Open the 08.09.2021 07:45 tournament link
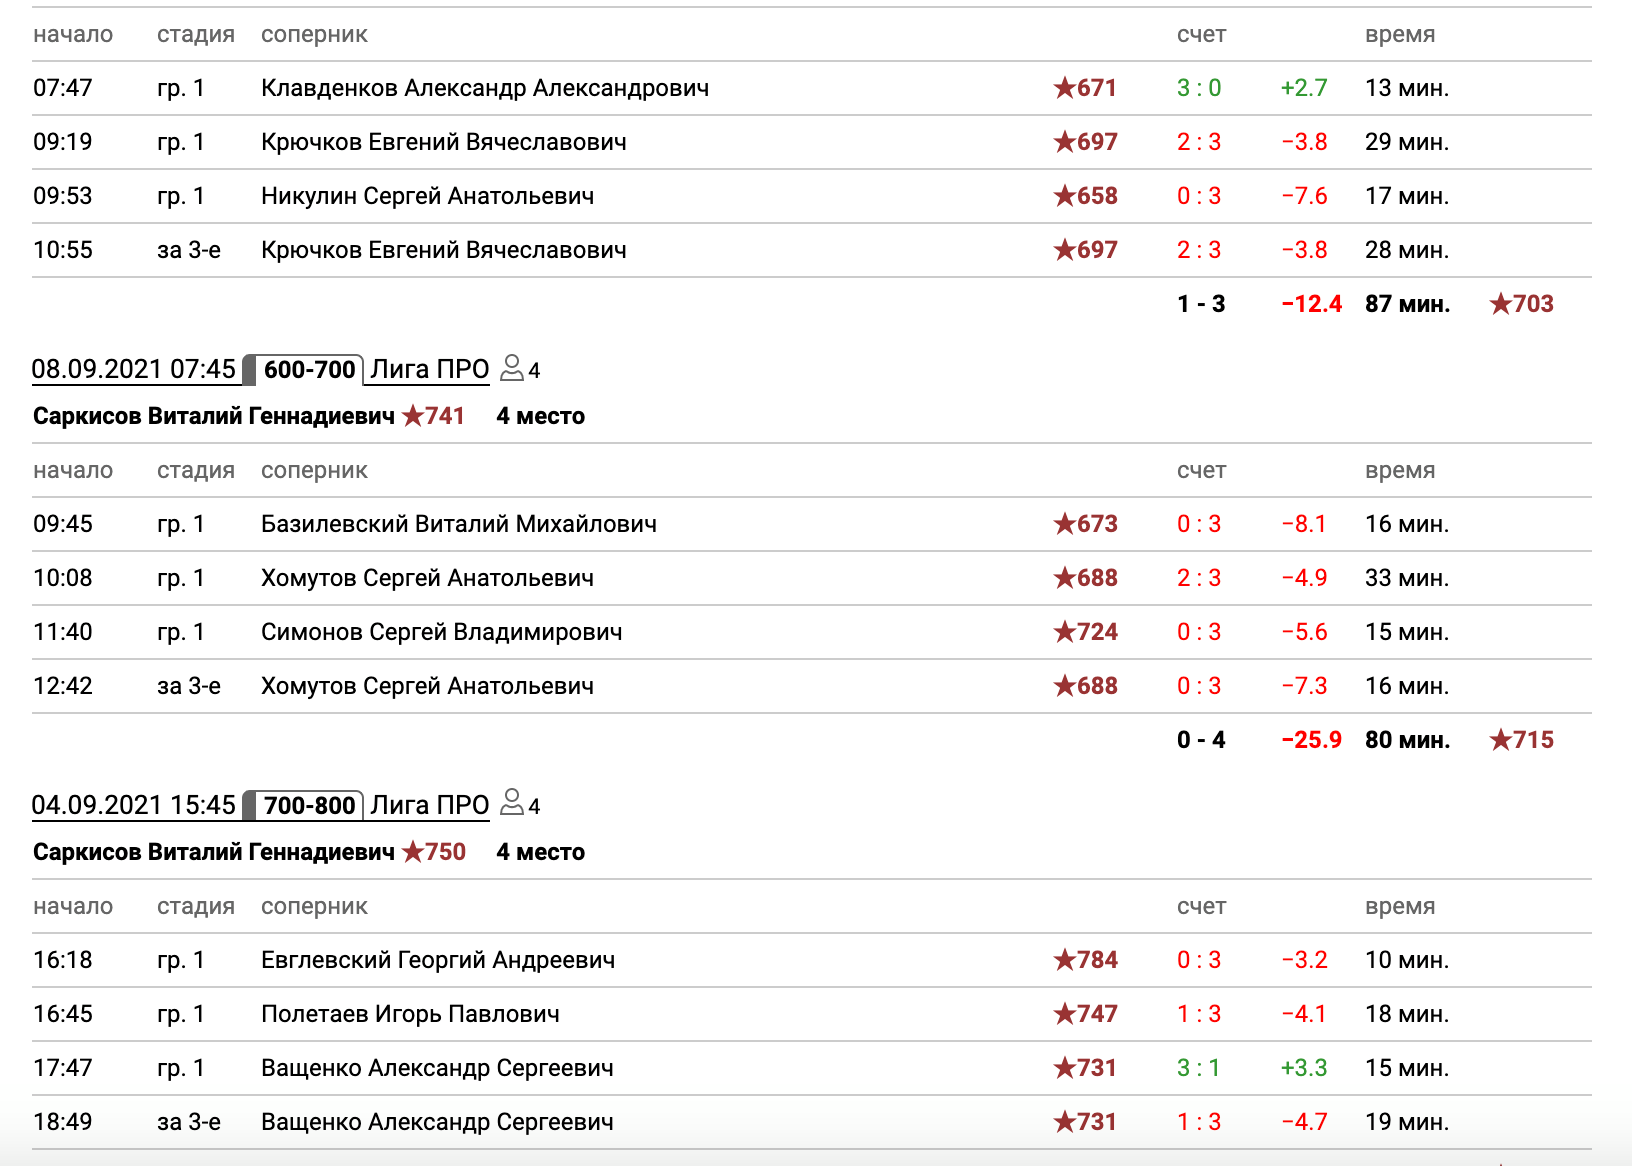This screenshot has height=1166, width=1632. point(133,370)
